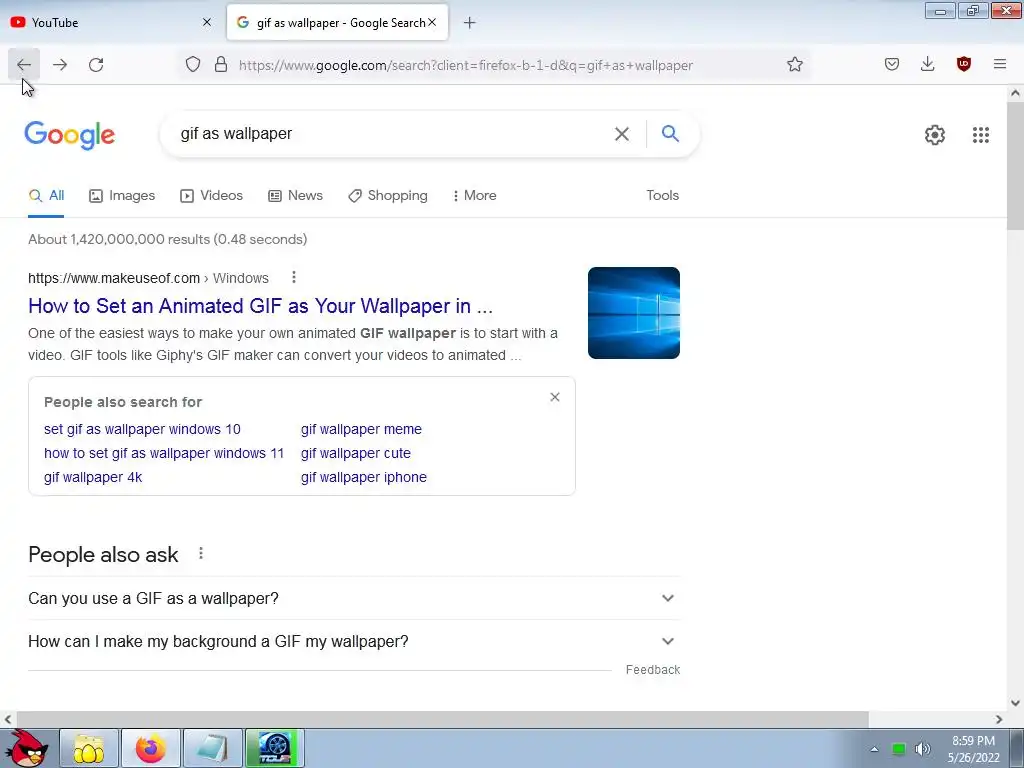
Task: Open the notepad taskbar icon
Action: tap(213, 748)
